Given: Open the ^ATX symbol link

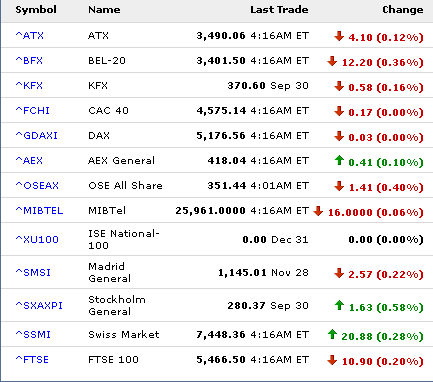Looking at the screenshot, I should point(29,35).
